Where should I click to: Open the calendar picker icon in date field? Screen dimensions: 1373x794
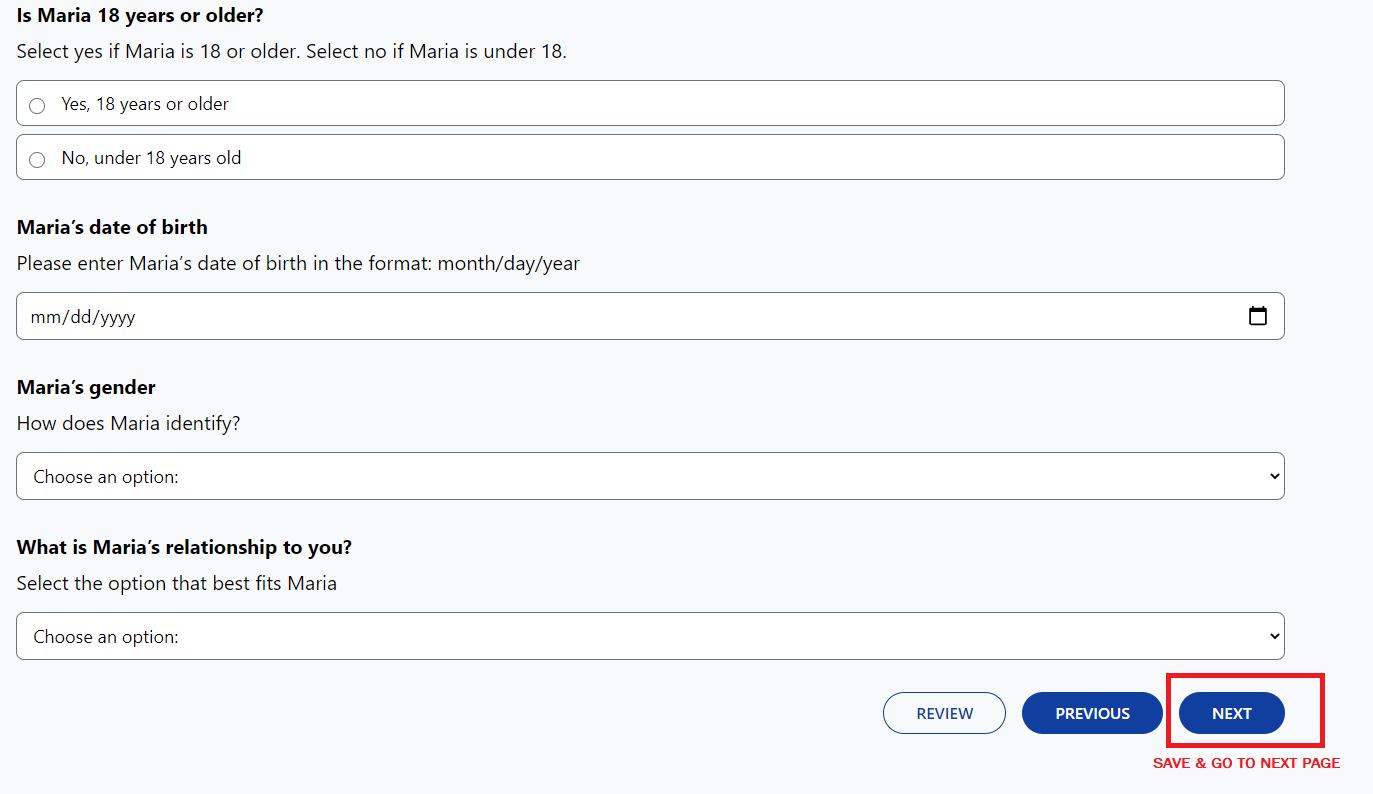[x=1258, y=316]
